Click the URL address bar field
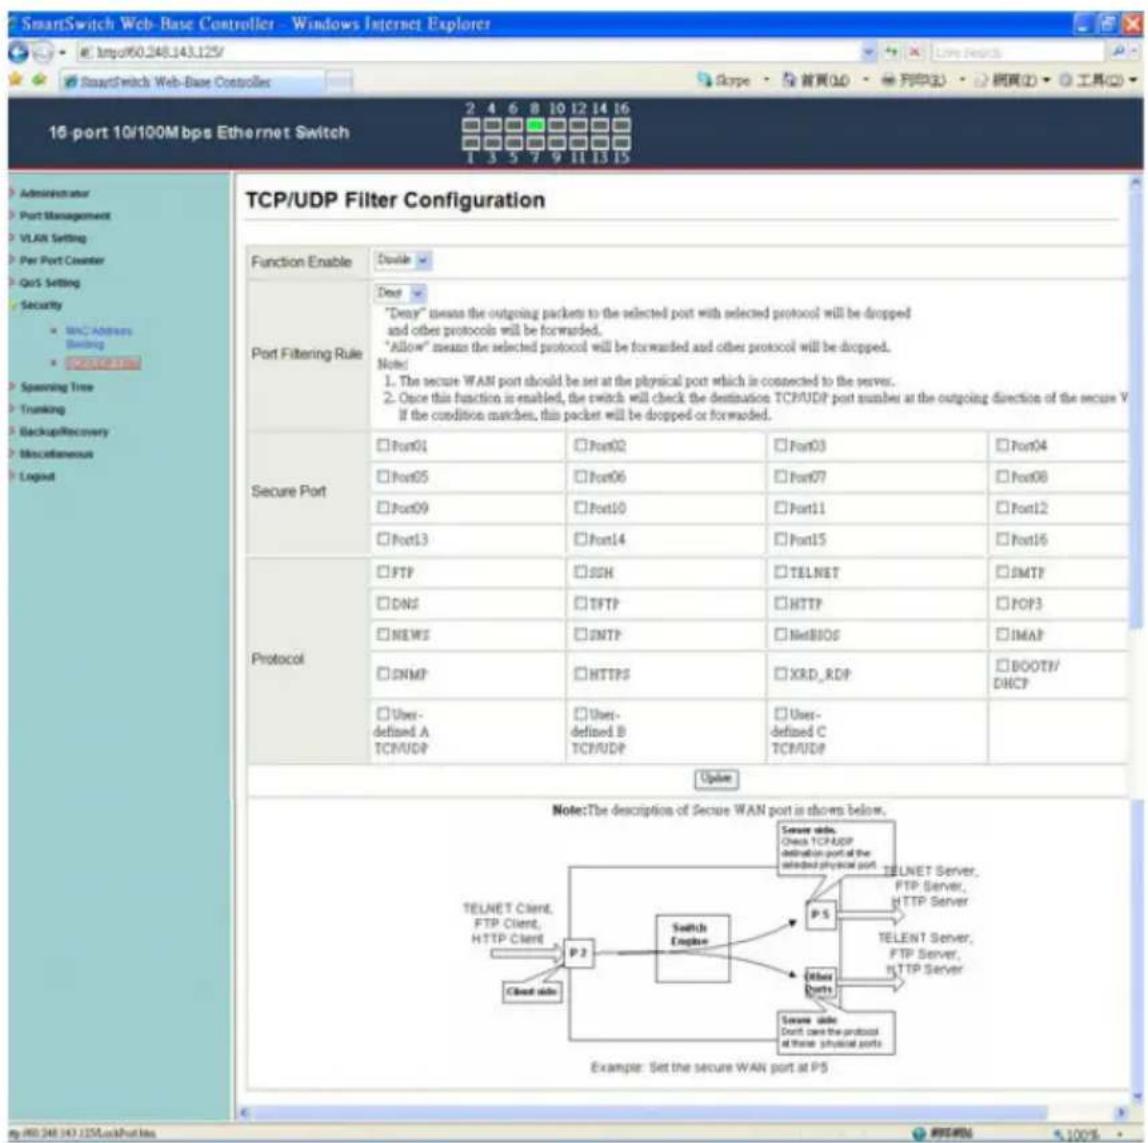The height and width of the screenshot is (1143, 1148). tap(469, 52)
